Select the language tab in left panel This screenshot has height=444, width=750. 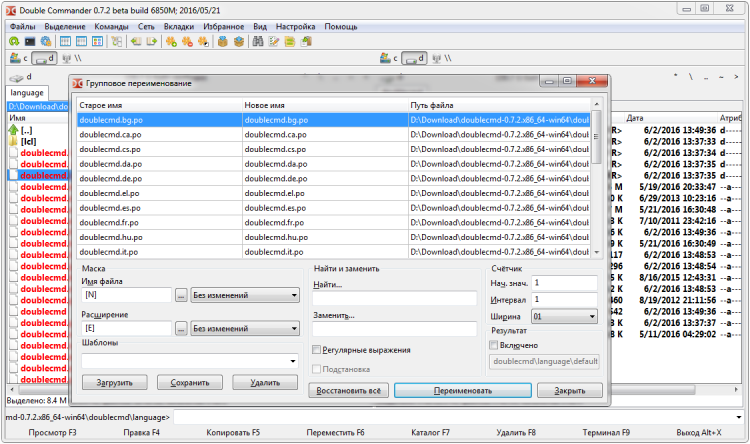tap(27, 93)
